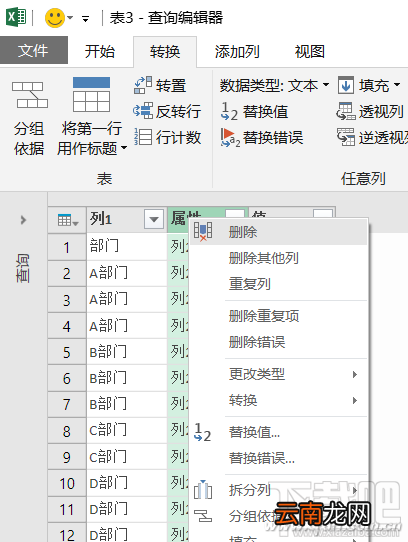Click the A部门 cell in row 4
The image size is (408, 542).
[x=127, y=326]
